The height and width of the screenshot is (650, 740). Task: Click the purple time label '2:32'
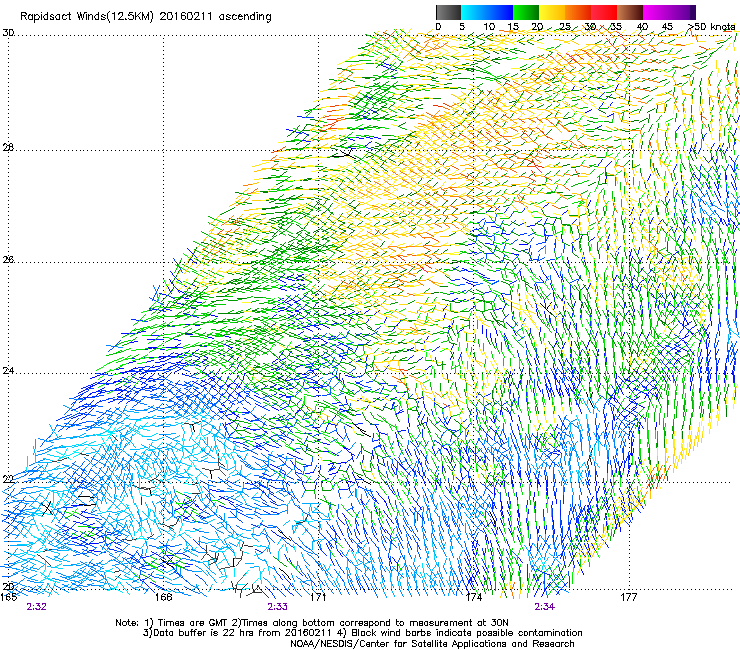(36, 607)
